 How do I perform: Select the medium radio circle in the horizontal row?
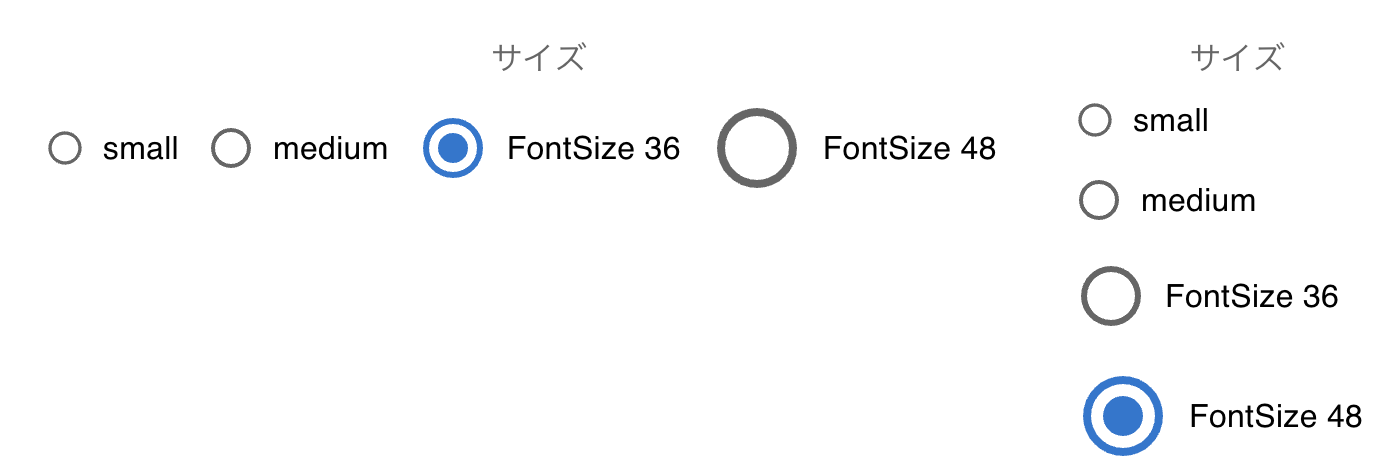[231, 149]
